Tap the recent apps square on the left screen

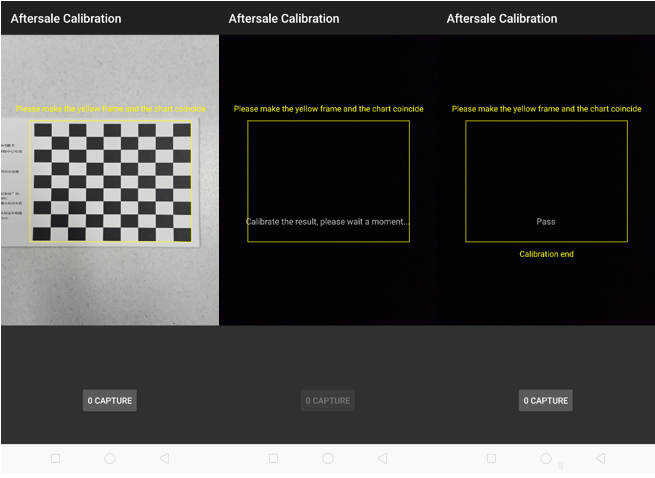(55, 458)
